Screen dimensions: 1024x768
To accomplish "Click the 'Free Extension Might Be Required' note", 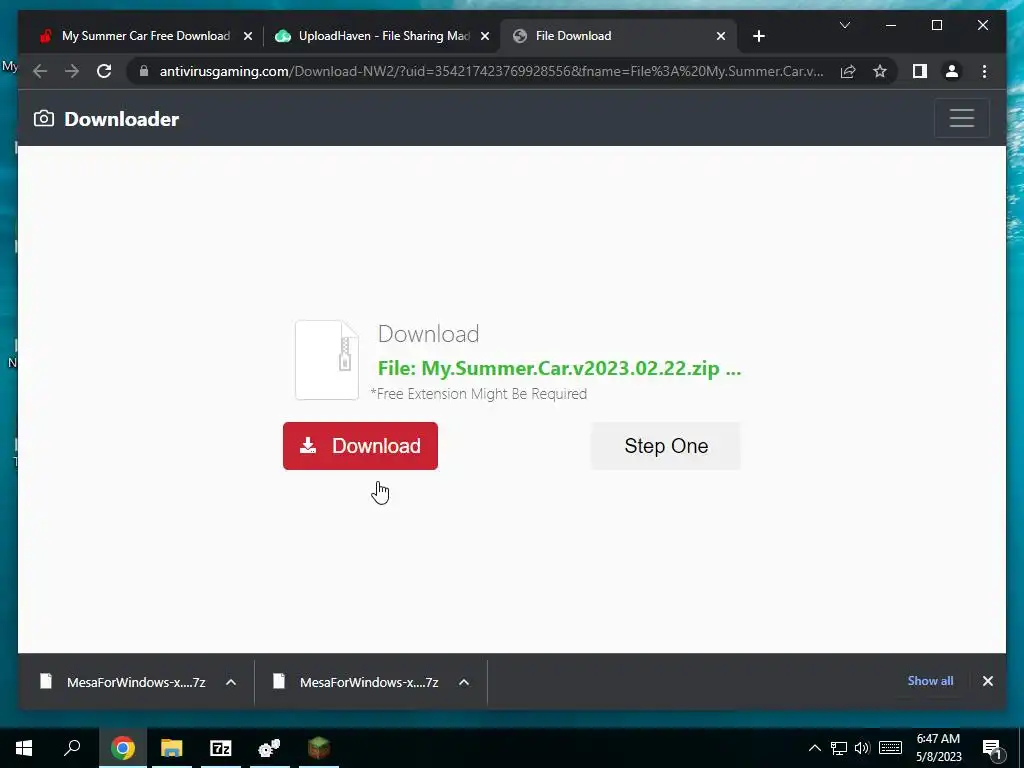I will click(x=479, y=394).
